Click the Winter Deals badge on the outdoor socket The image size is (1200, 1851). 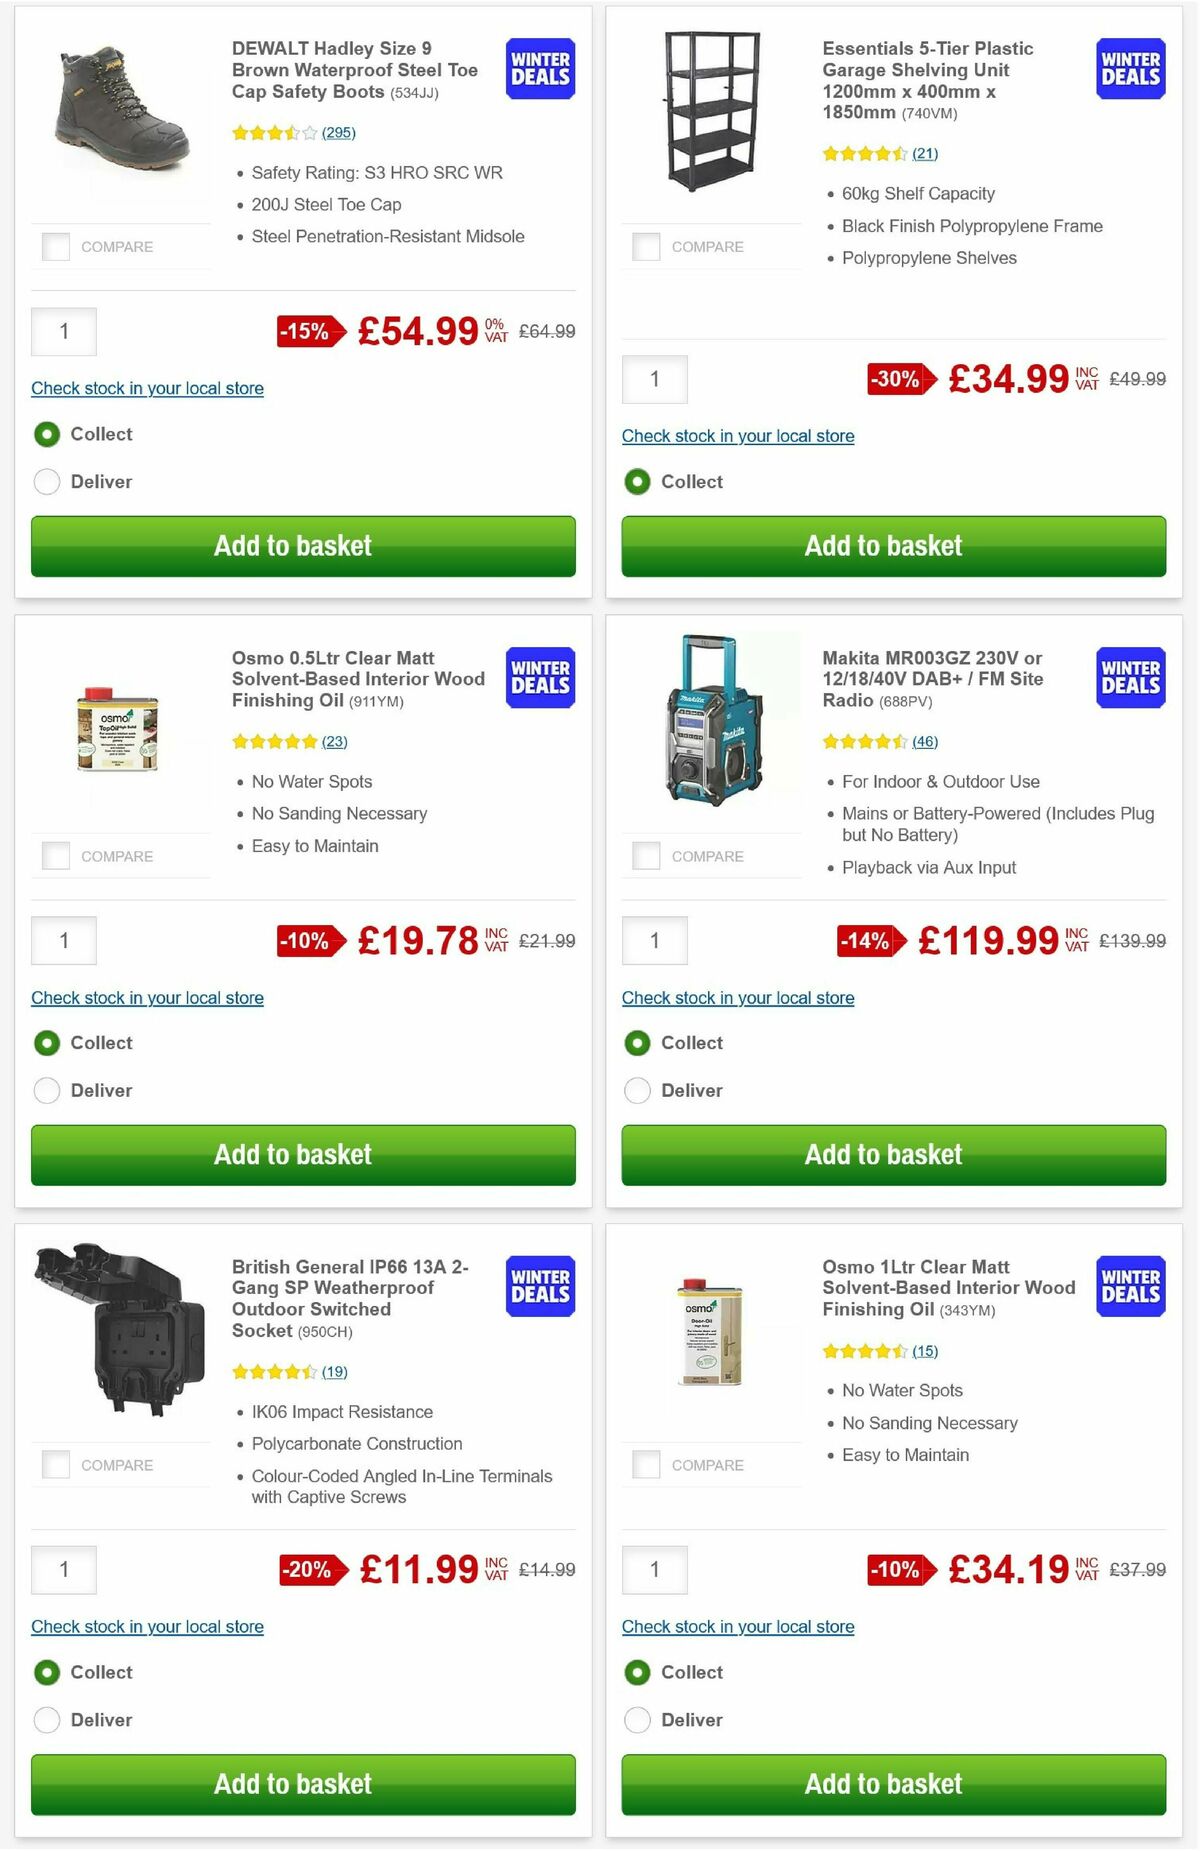point(539,1286)
